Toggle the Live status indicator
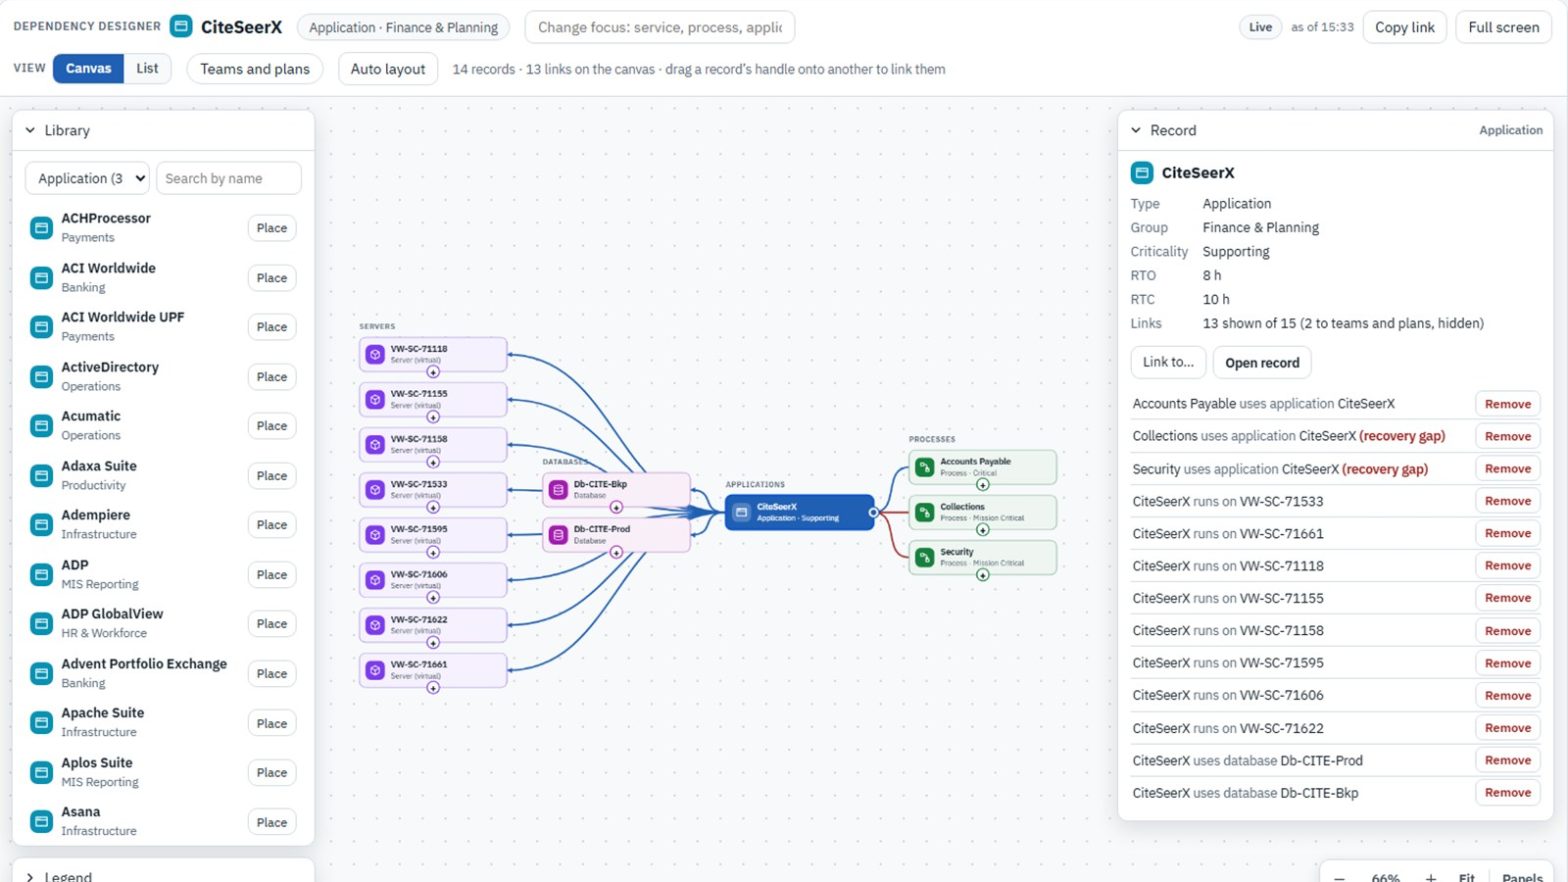Viewport: 1568px width, 882px height. tap(1260, 27)
